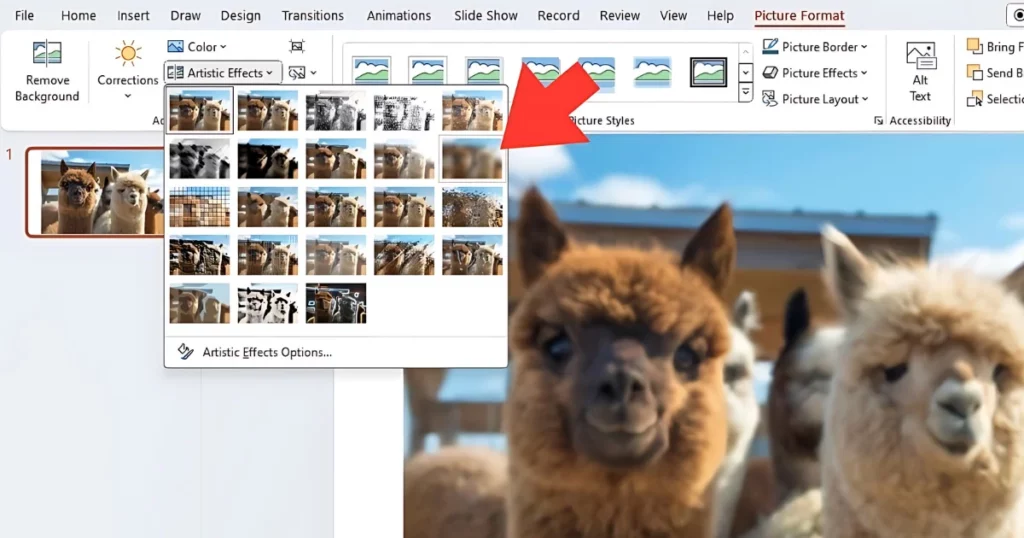This screenshot has height=538, width=1024.
Task: Collapse the Artistic Effects dropdown
Action: tap(223, 72)
